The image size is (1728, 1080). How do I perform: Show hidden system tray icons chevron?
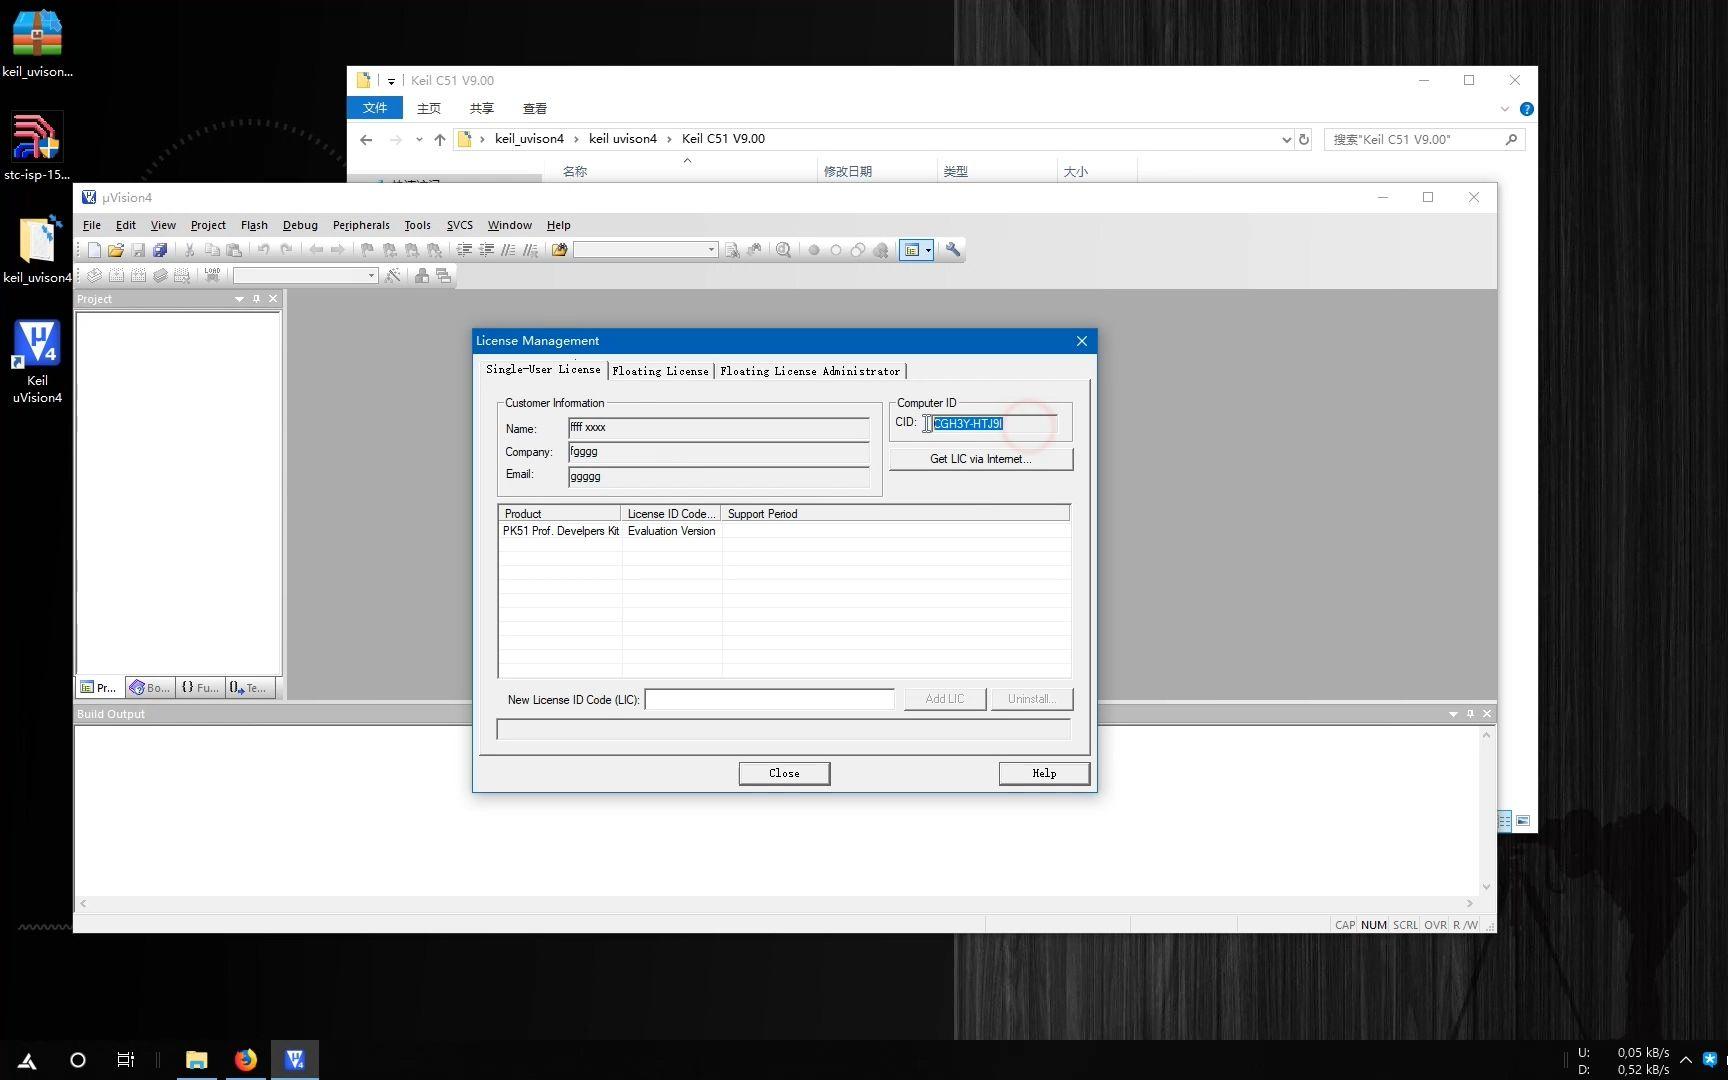tap(1686, 1060)
